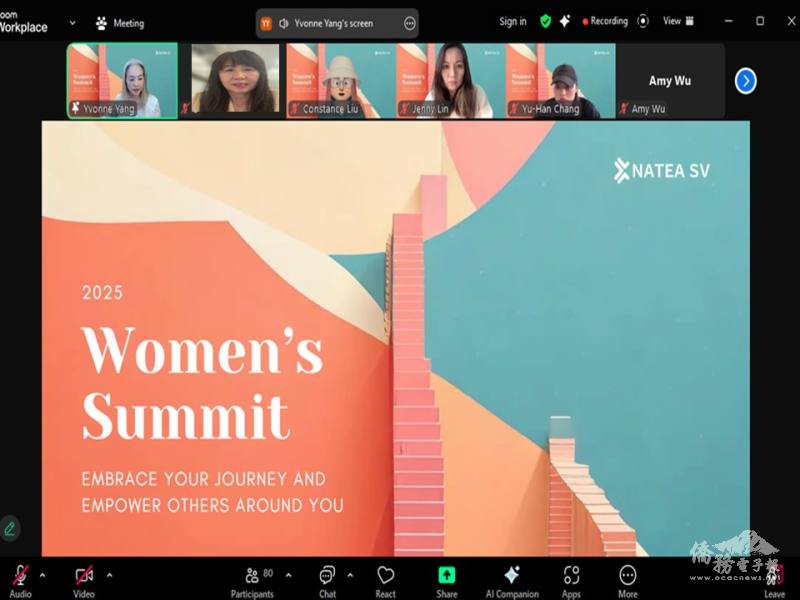
Task: Expand audio options caret
Action: (42, 575)
